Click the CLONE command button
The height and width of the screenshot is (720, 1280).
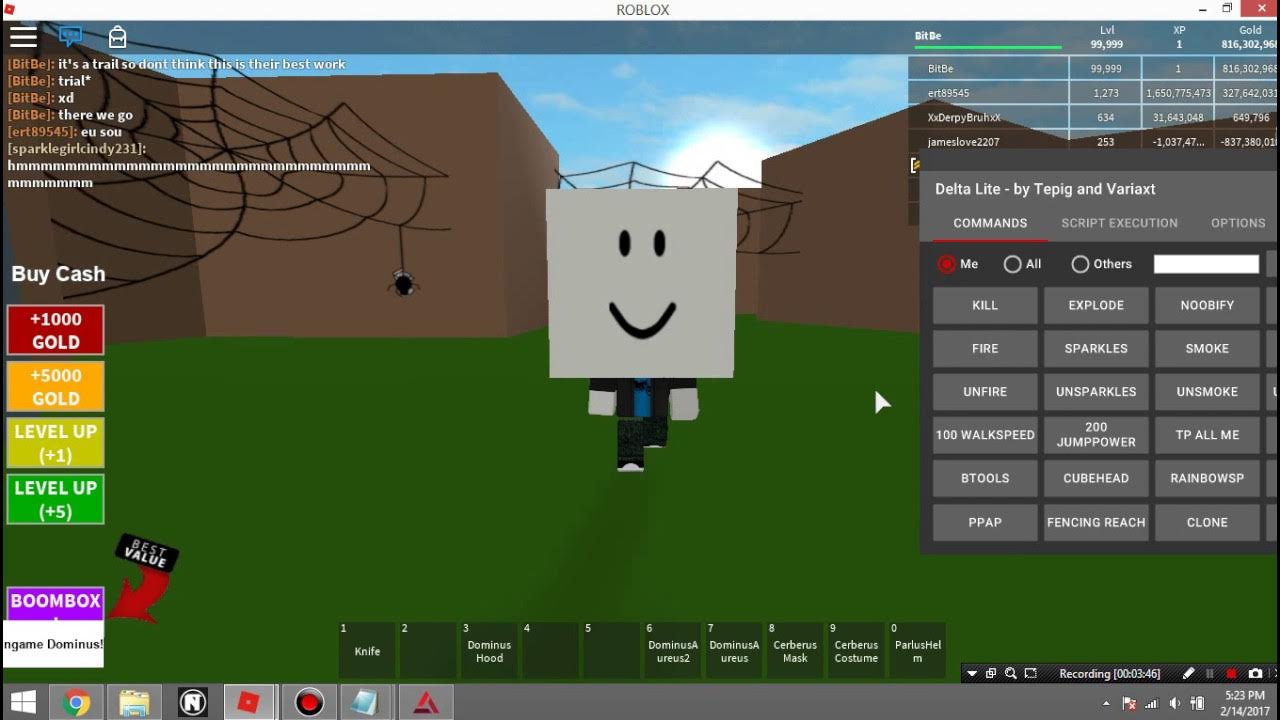pyautogui.click(x=1207, y=522)
